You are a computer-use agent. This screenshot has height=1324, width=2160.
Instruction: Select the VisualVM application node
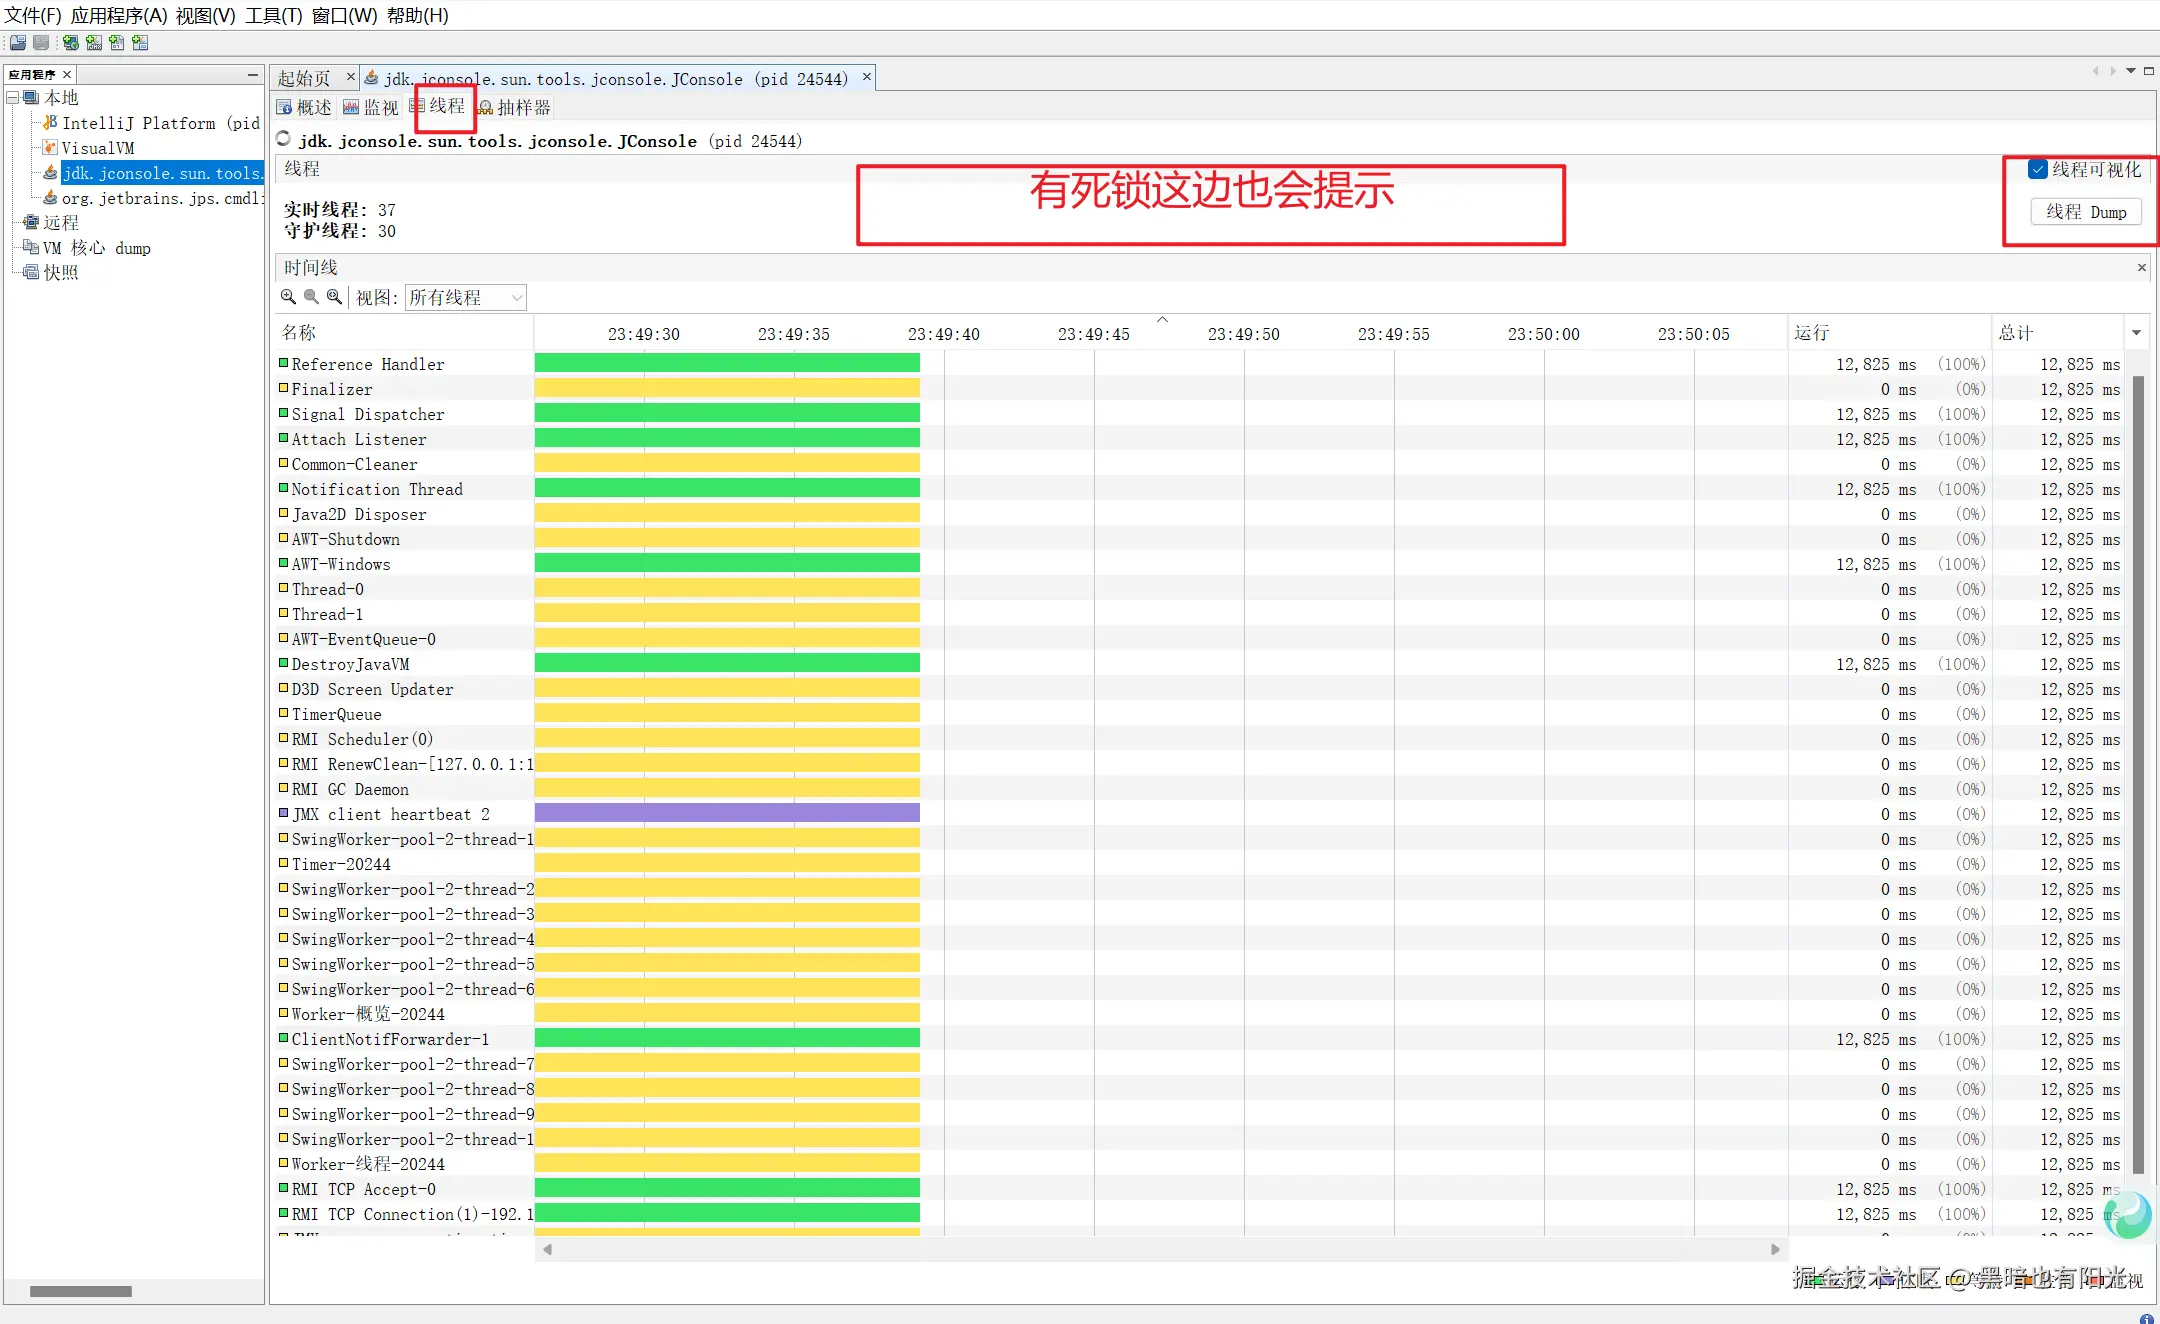[x=97, y=148]
